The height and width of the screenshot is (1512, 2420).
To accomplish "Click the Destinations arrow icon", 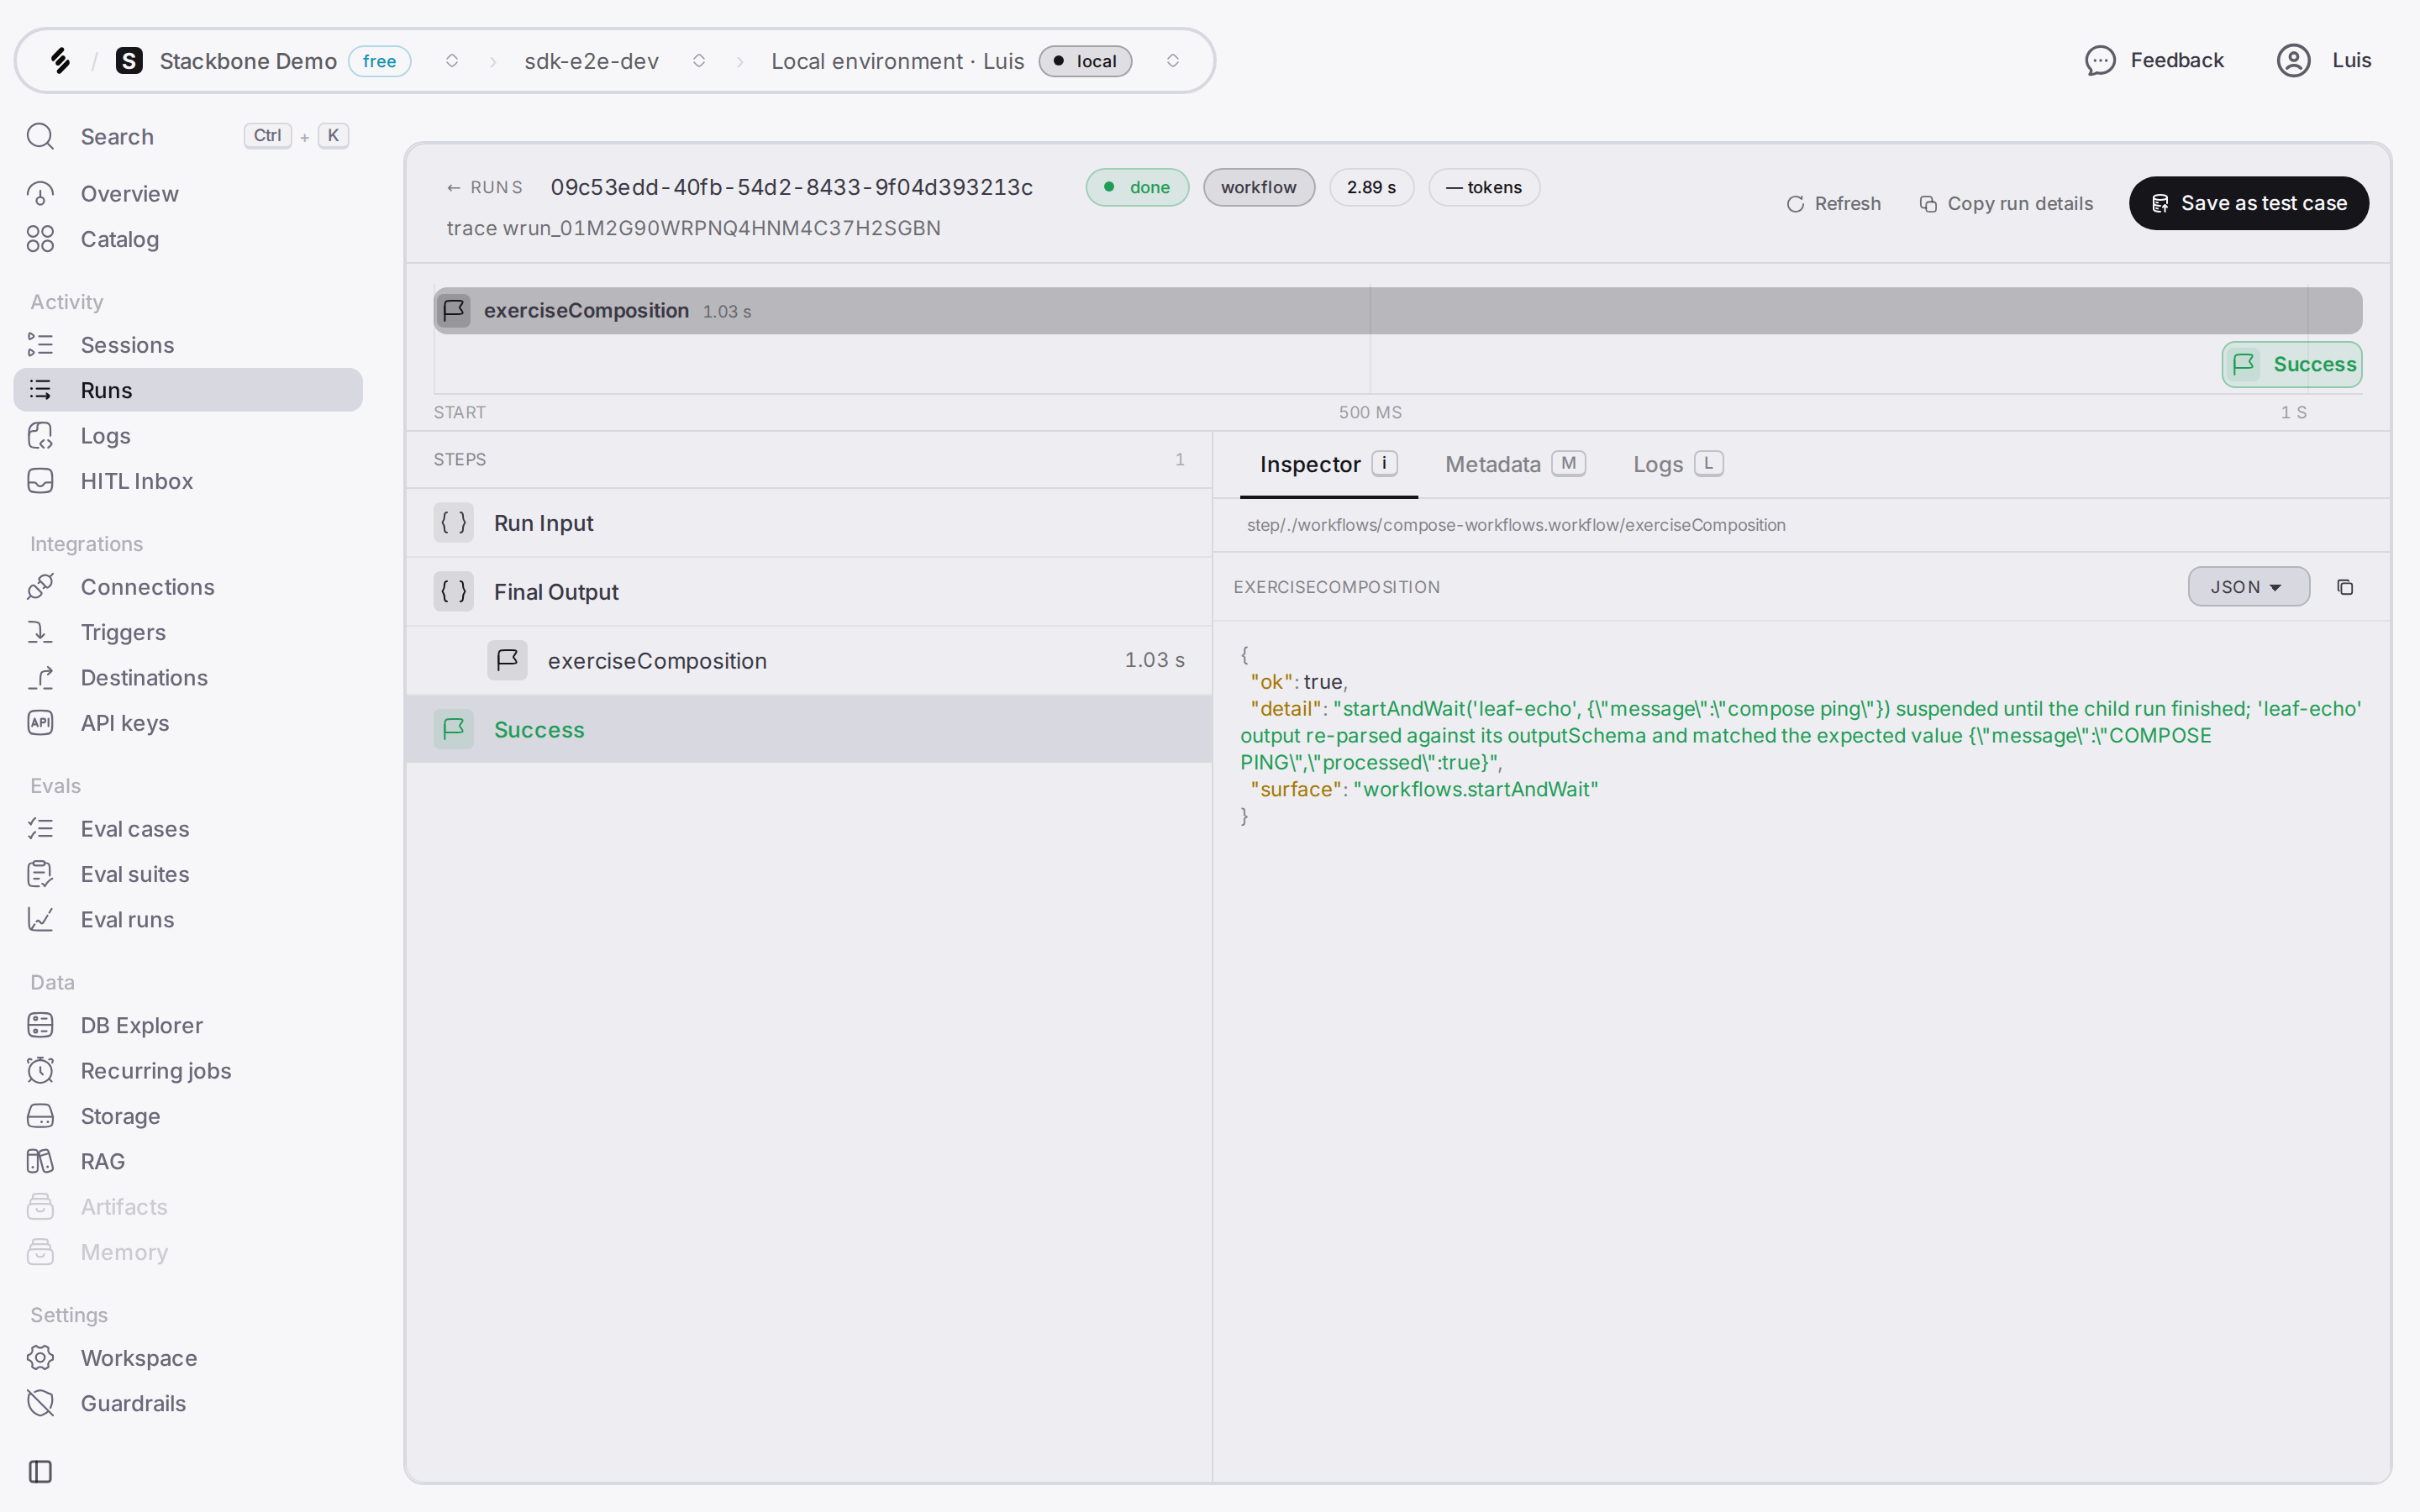I will [40, 678].
